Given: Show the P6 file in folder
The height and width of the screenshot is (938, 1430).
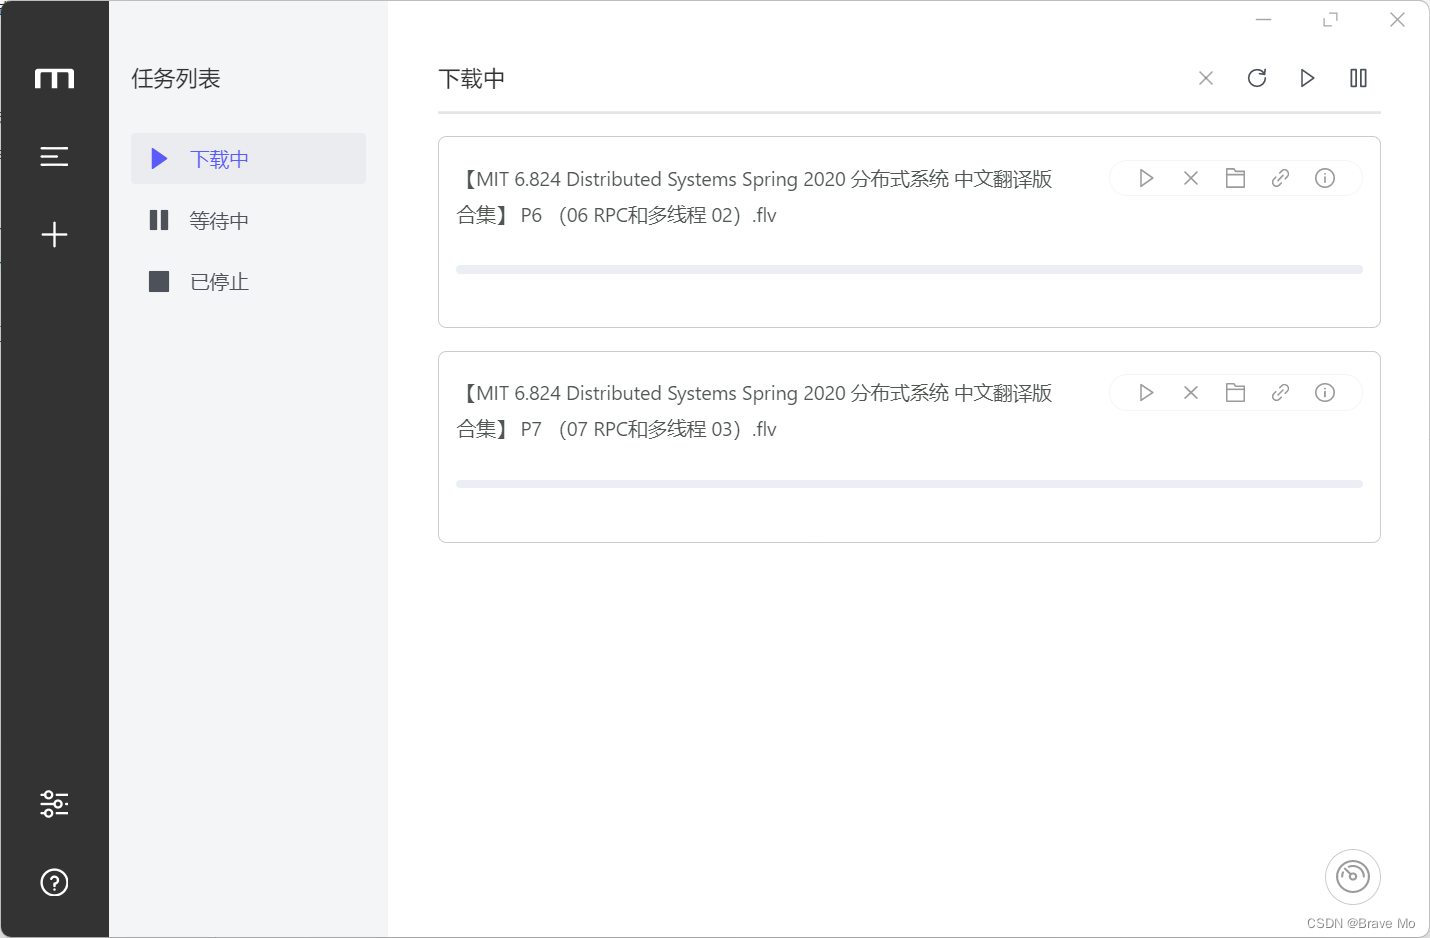Looking at the screenshot, I should coord(1235,178).
